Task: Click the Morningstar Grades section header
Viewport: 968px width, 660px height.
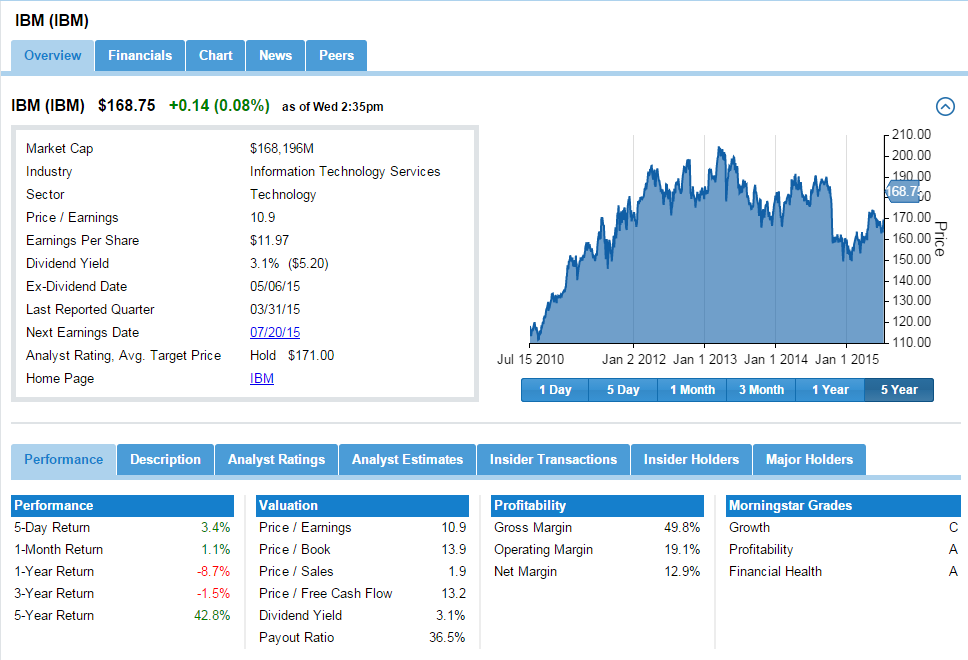Action: tap(843, 506)
